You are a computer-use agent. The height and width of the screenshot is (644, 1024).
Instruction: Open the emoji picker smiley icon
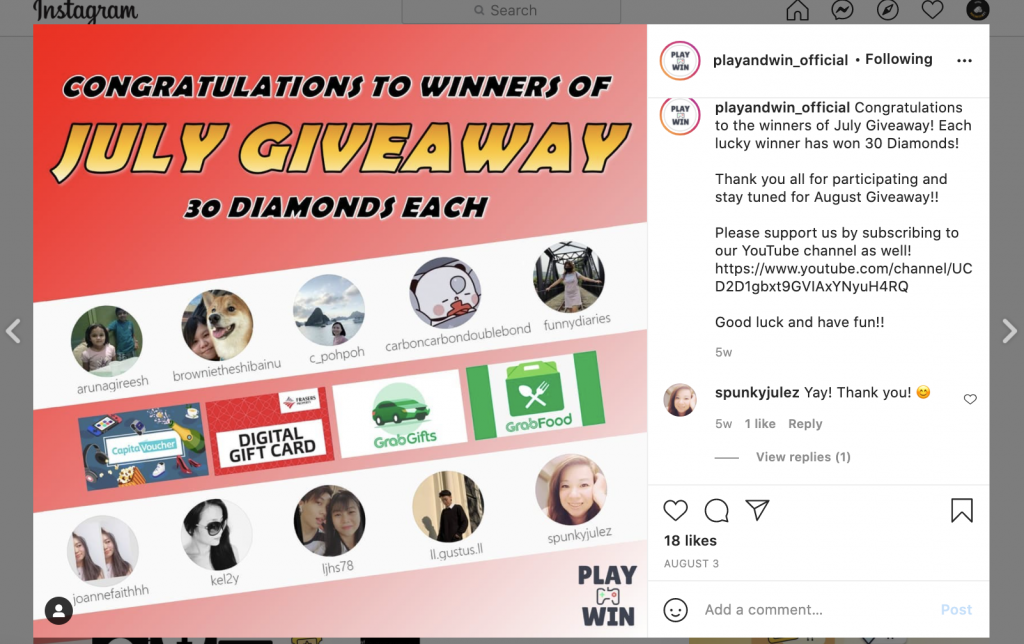(675, 609)
